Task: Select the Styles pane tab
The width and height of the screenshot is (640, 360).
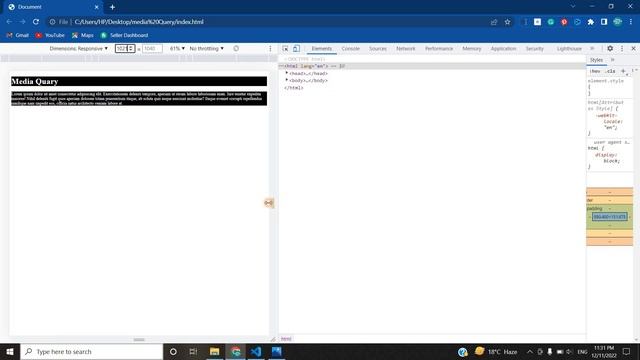Action: pos(596,60)
